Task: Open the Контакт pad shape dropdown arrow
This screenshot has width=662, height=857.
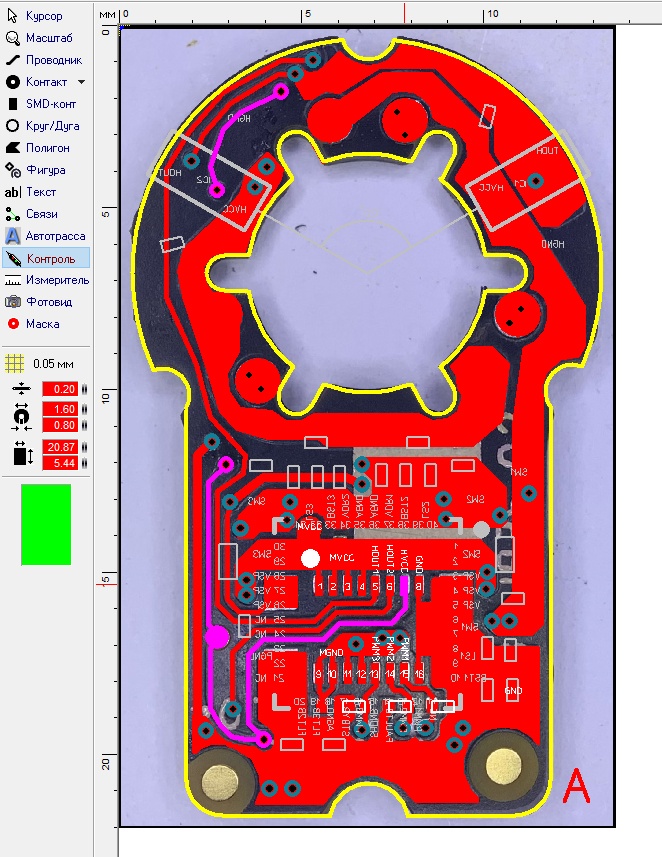Action: pos(81,82)
